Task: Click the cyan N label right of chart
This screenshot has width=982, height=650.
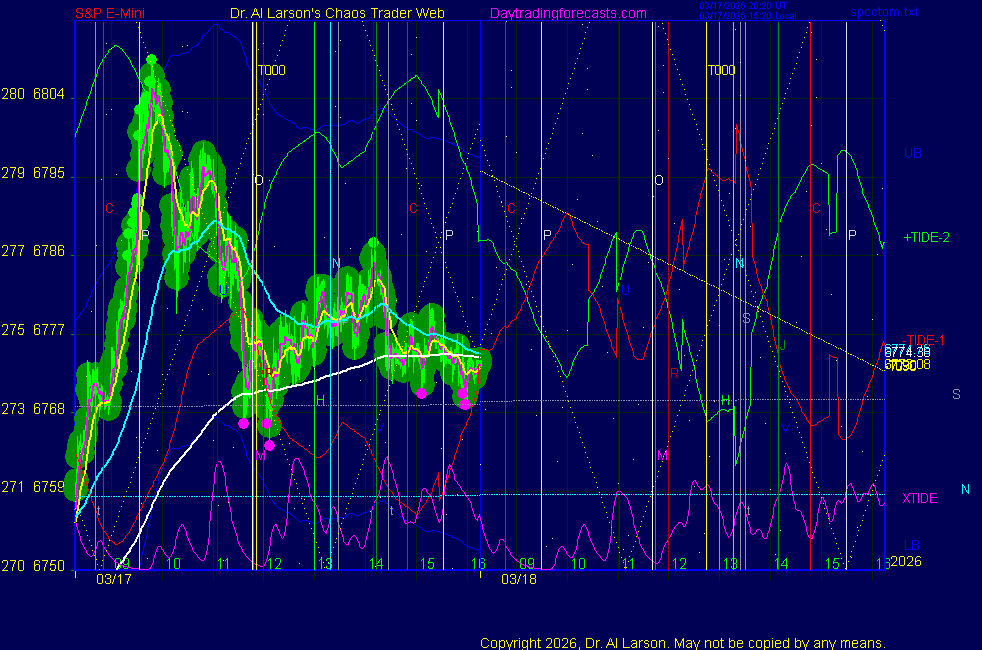Action: [x=965, y=489]
